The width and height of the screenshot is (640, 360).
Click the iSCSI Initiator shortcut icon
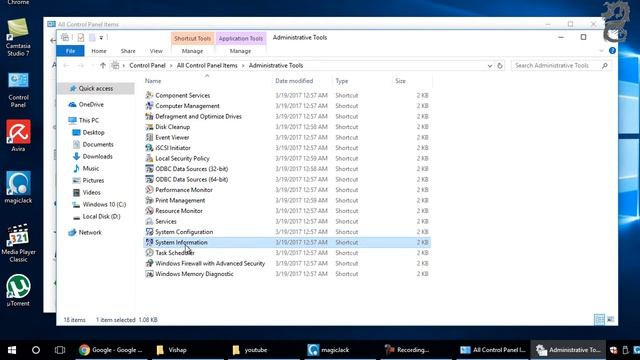[149, 148]
